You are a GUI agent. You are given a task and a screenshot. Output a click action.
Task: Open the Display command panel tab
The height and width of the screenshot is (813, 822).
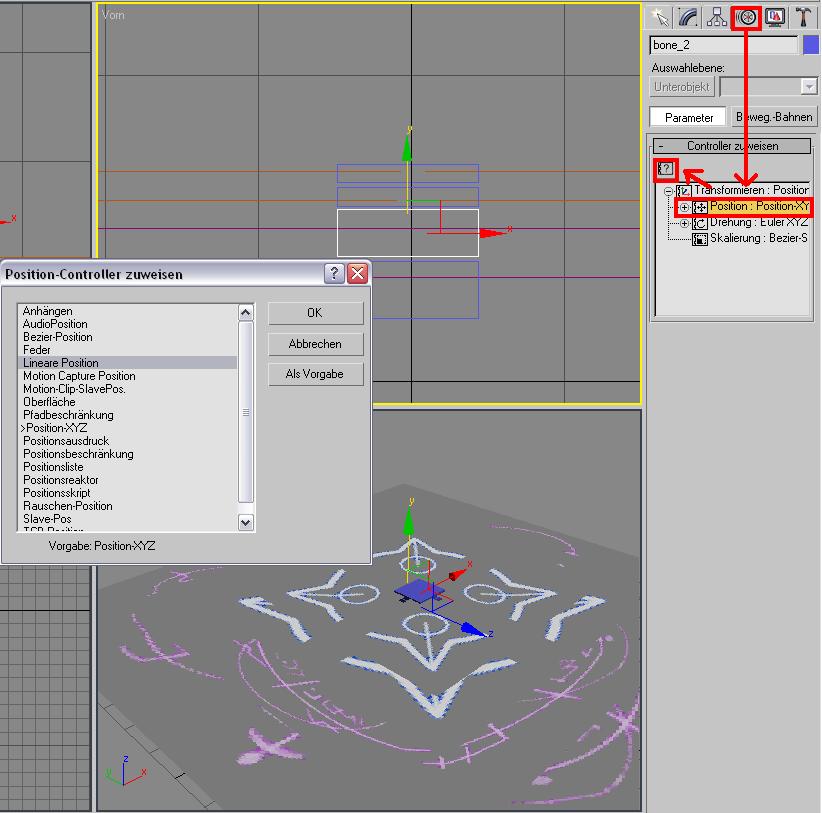pyautogui.click(x=775, y=18)
